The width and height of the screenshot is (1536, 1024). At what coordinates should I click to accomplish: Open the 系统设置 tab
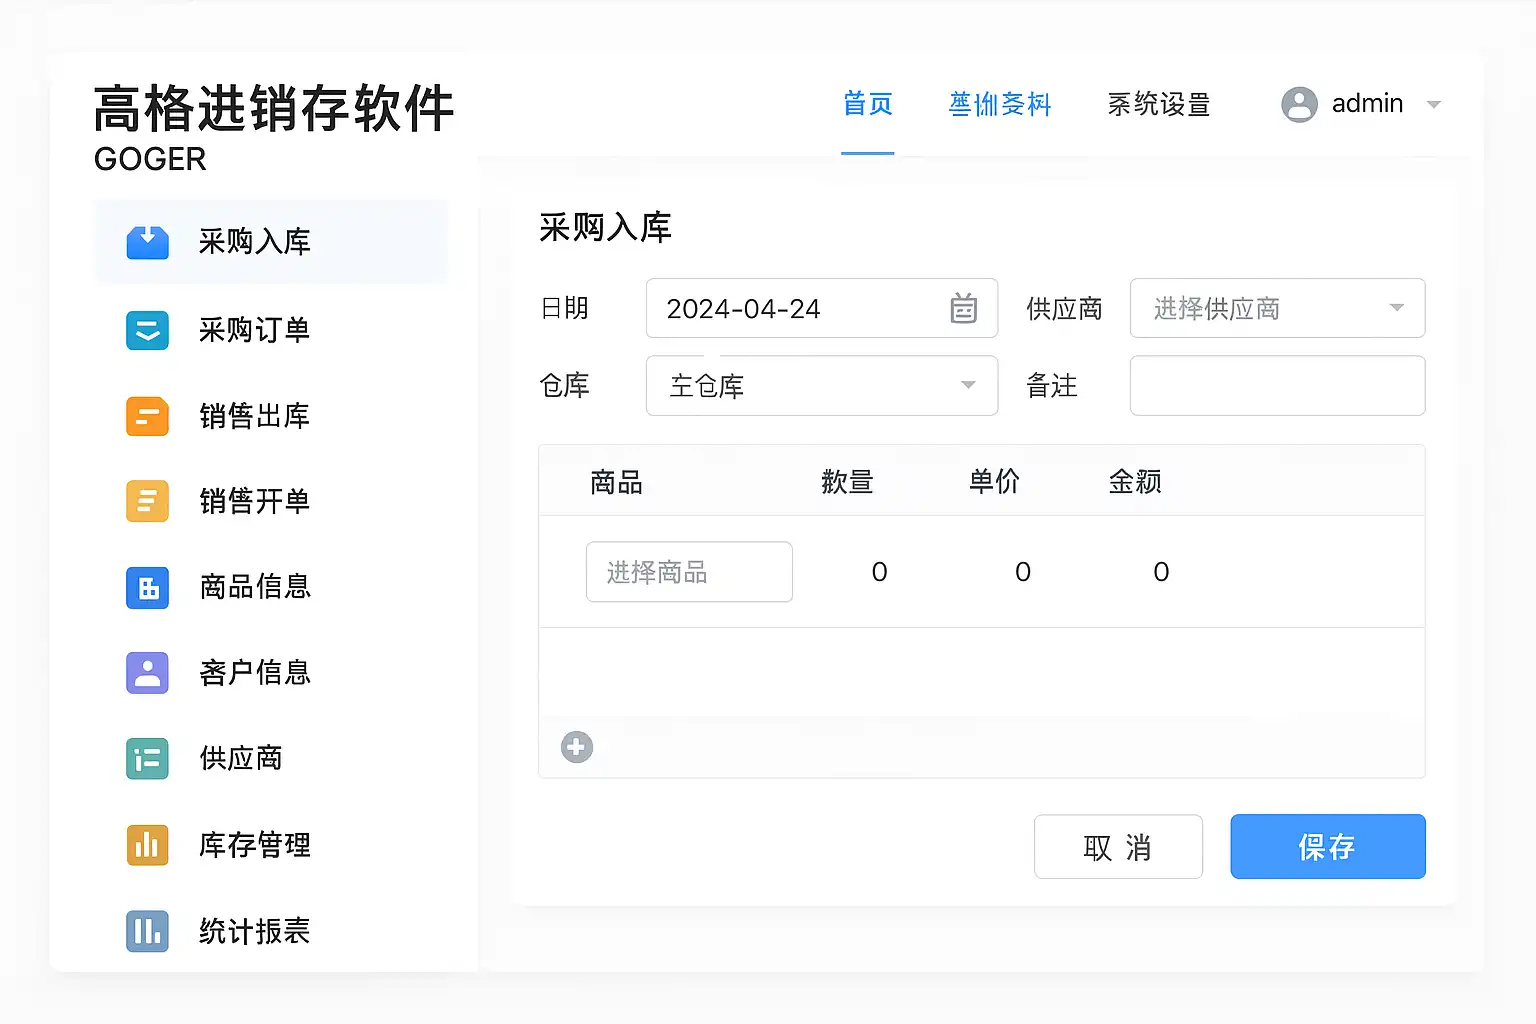pos(1159,104)
